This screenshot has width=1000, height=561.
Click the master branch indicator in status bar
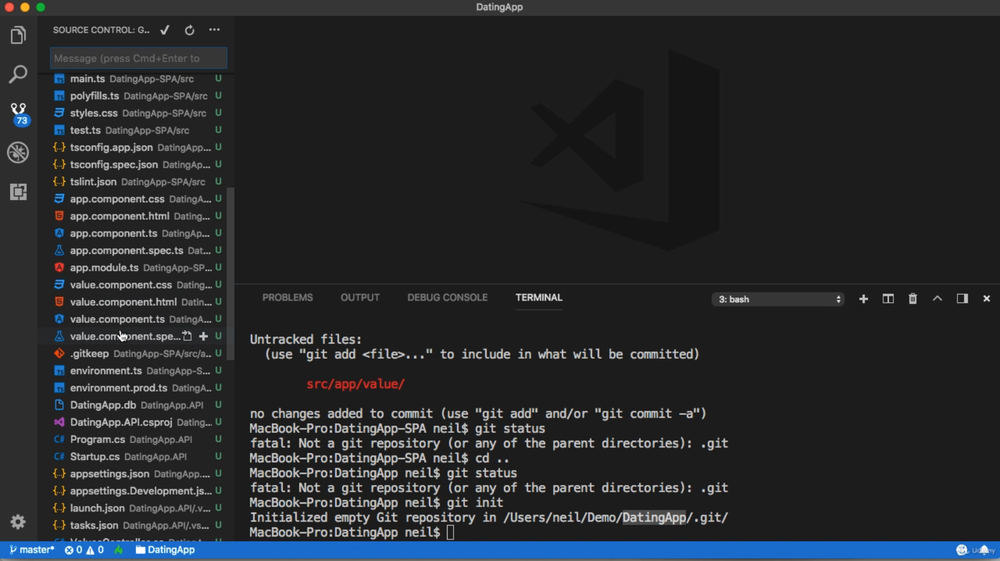tap(31, 550)
